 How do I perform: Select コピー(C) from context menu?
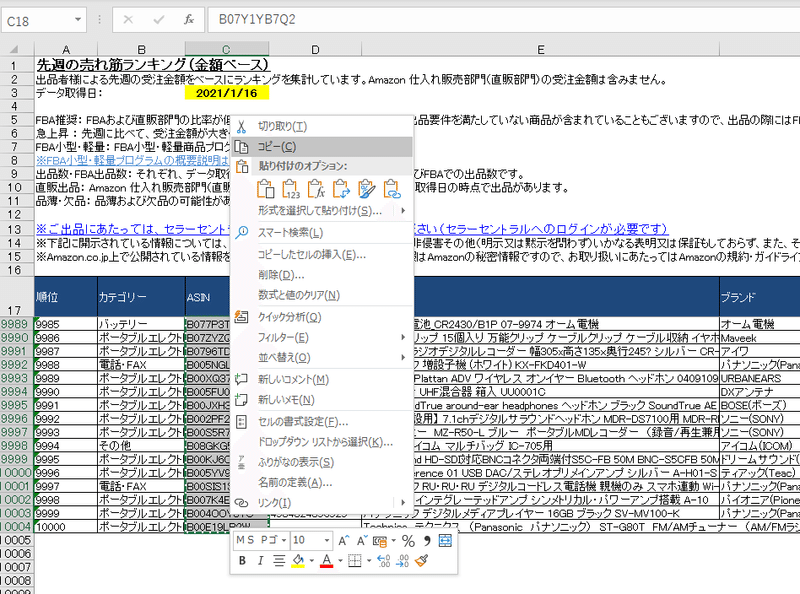[322, 147]
